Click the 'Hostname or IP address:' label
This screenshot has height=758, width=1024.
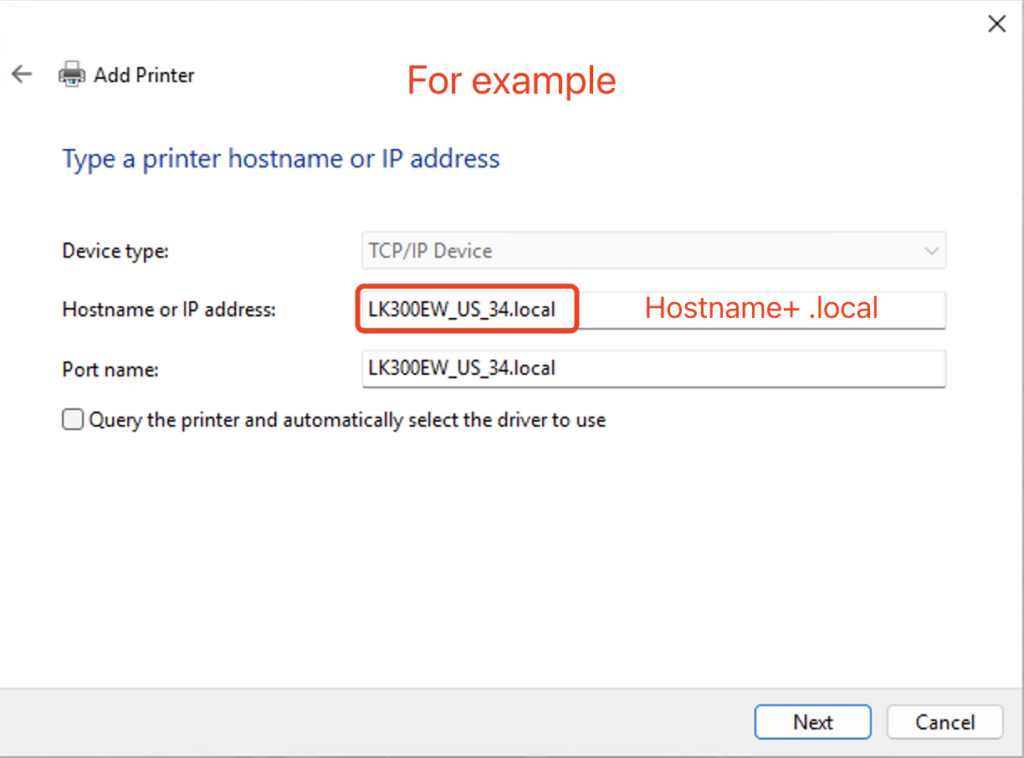point(168,310)
